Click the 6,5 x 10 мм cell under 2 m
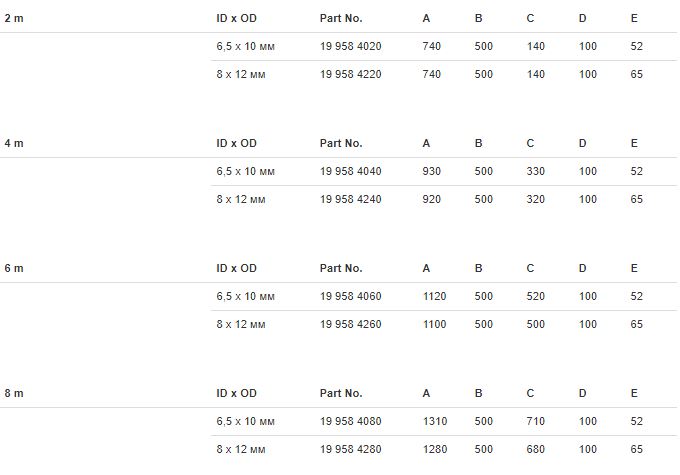Viewport: 680px width, 475px height. (x=244, y=47)
